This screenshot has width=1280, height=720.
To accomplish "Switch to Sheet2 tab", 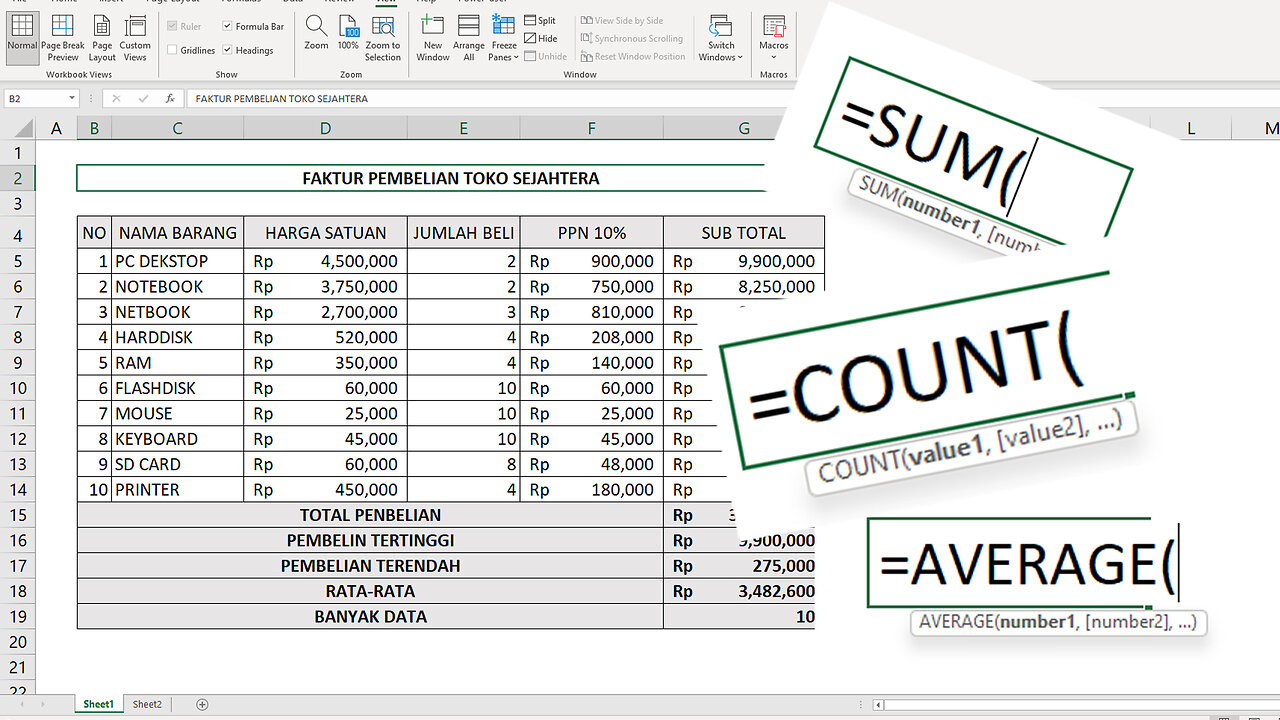I will coord(147,705).
